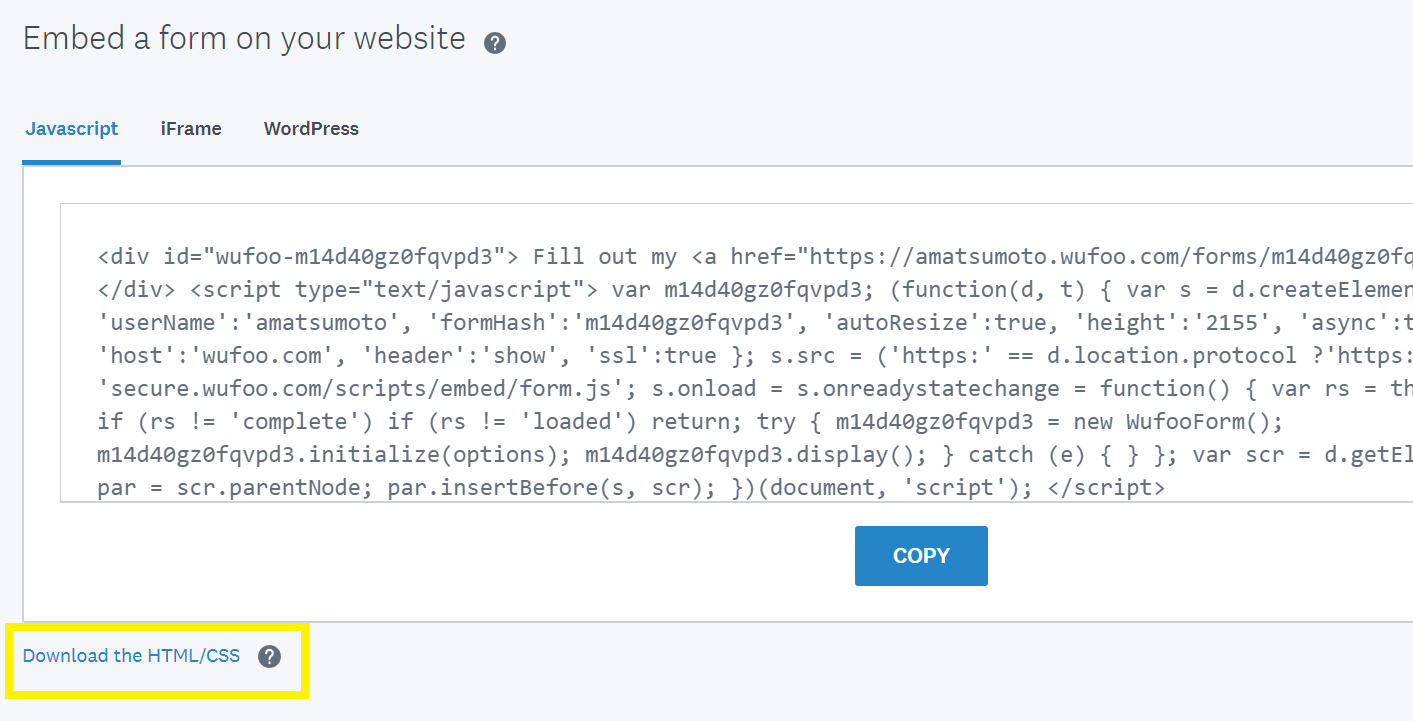Open the Download the HTML/CSS link
Screen dimensions: 1413x721
130,655
